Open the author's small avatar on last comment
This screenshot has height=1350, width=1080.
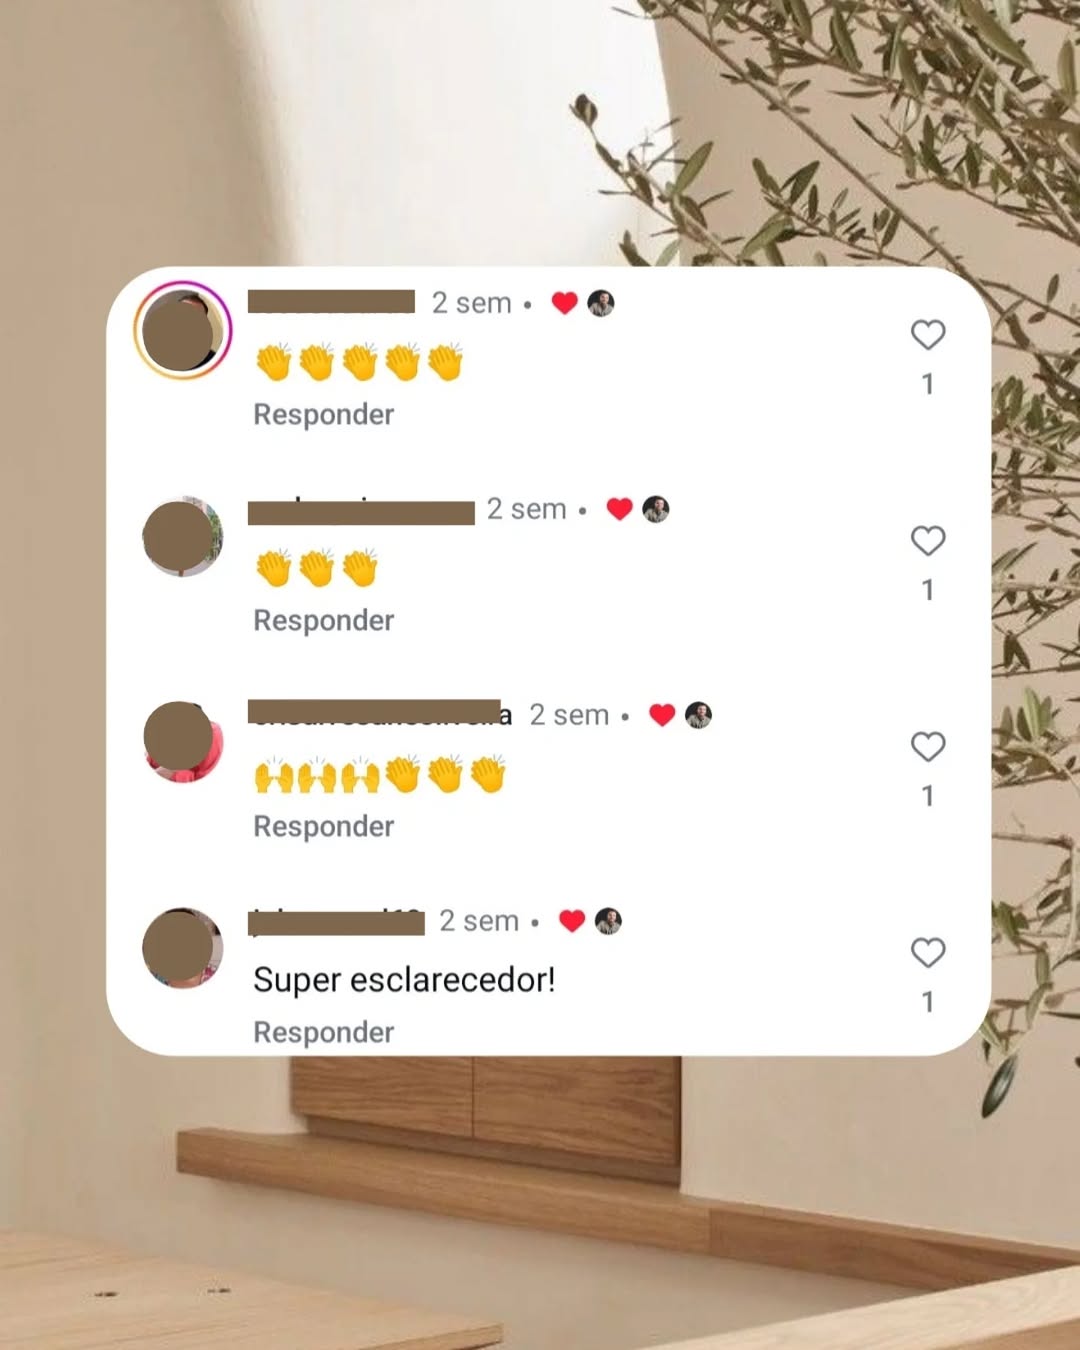[x=608, y=921]
